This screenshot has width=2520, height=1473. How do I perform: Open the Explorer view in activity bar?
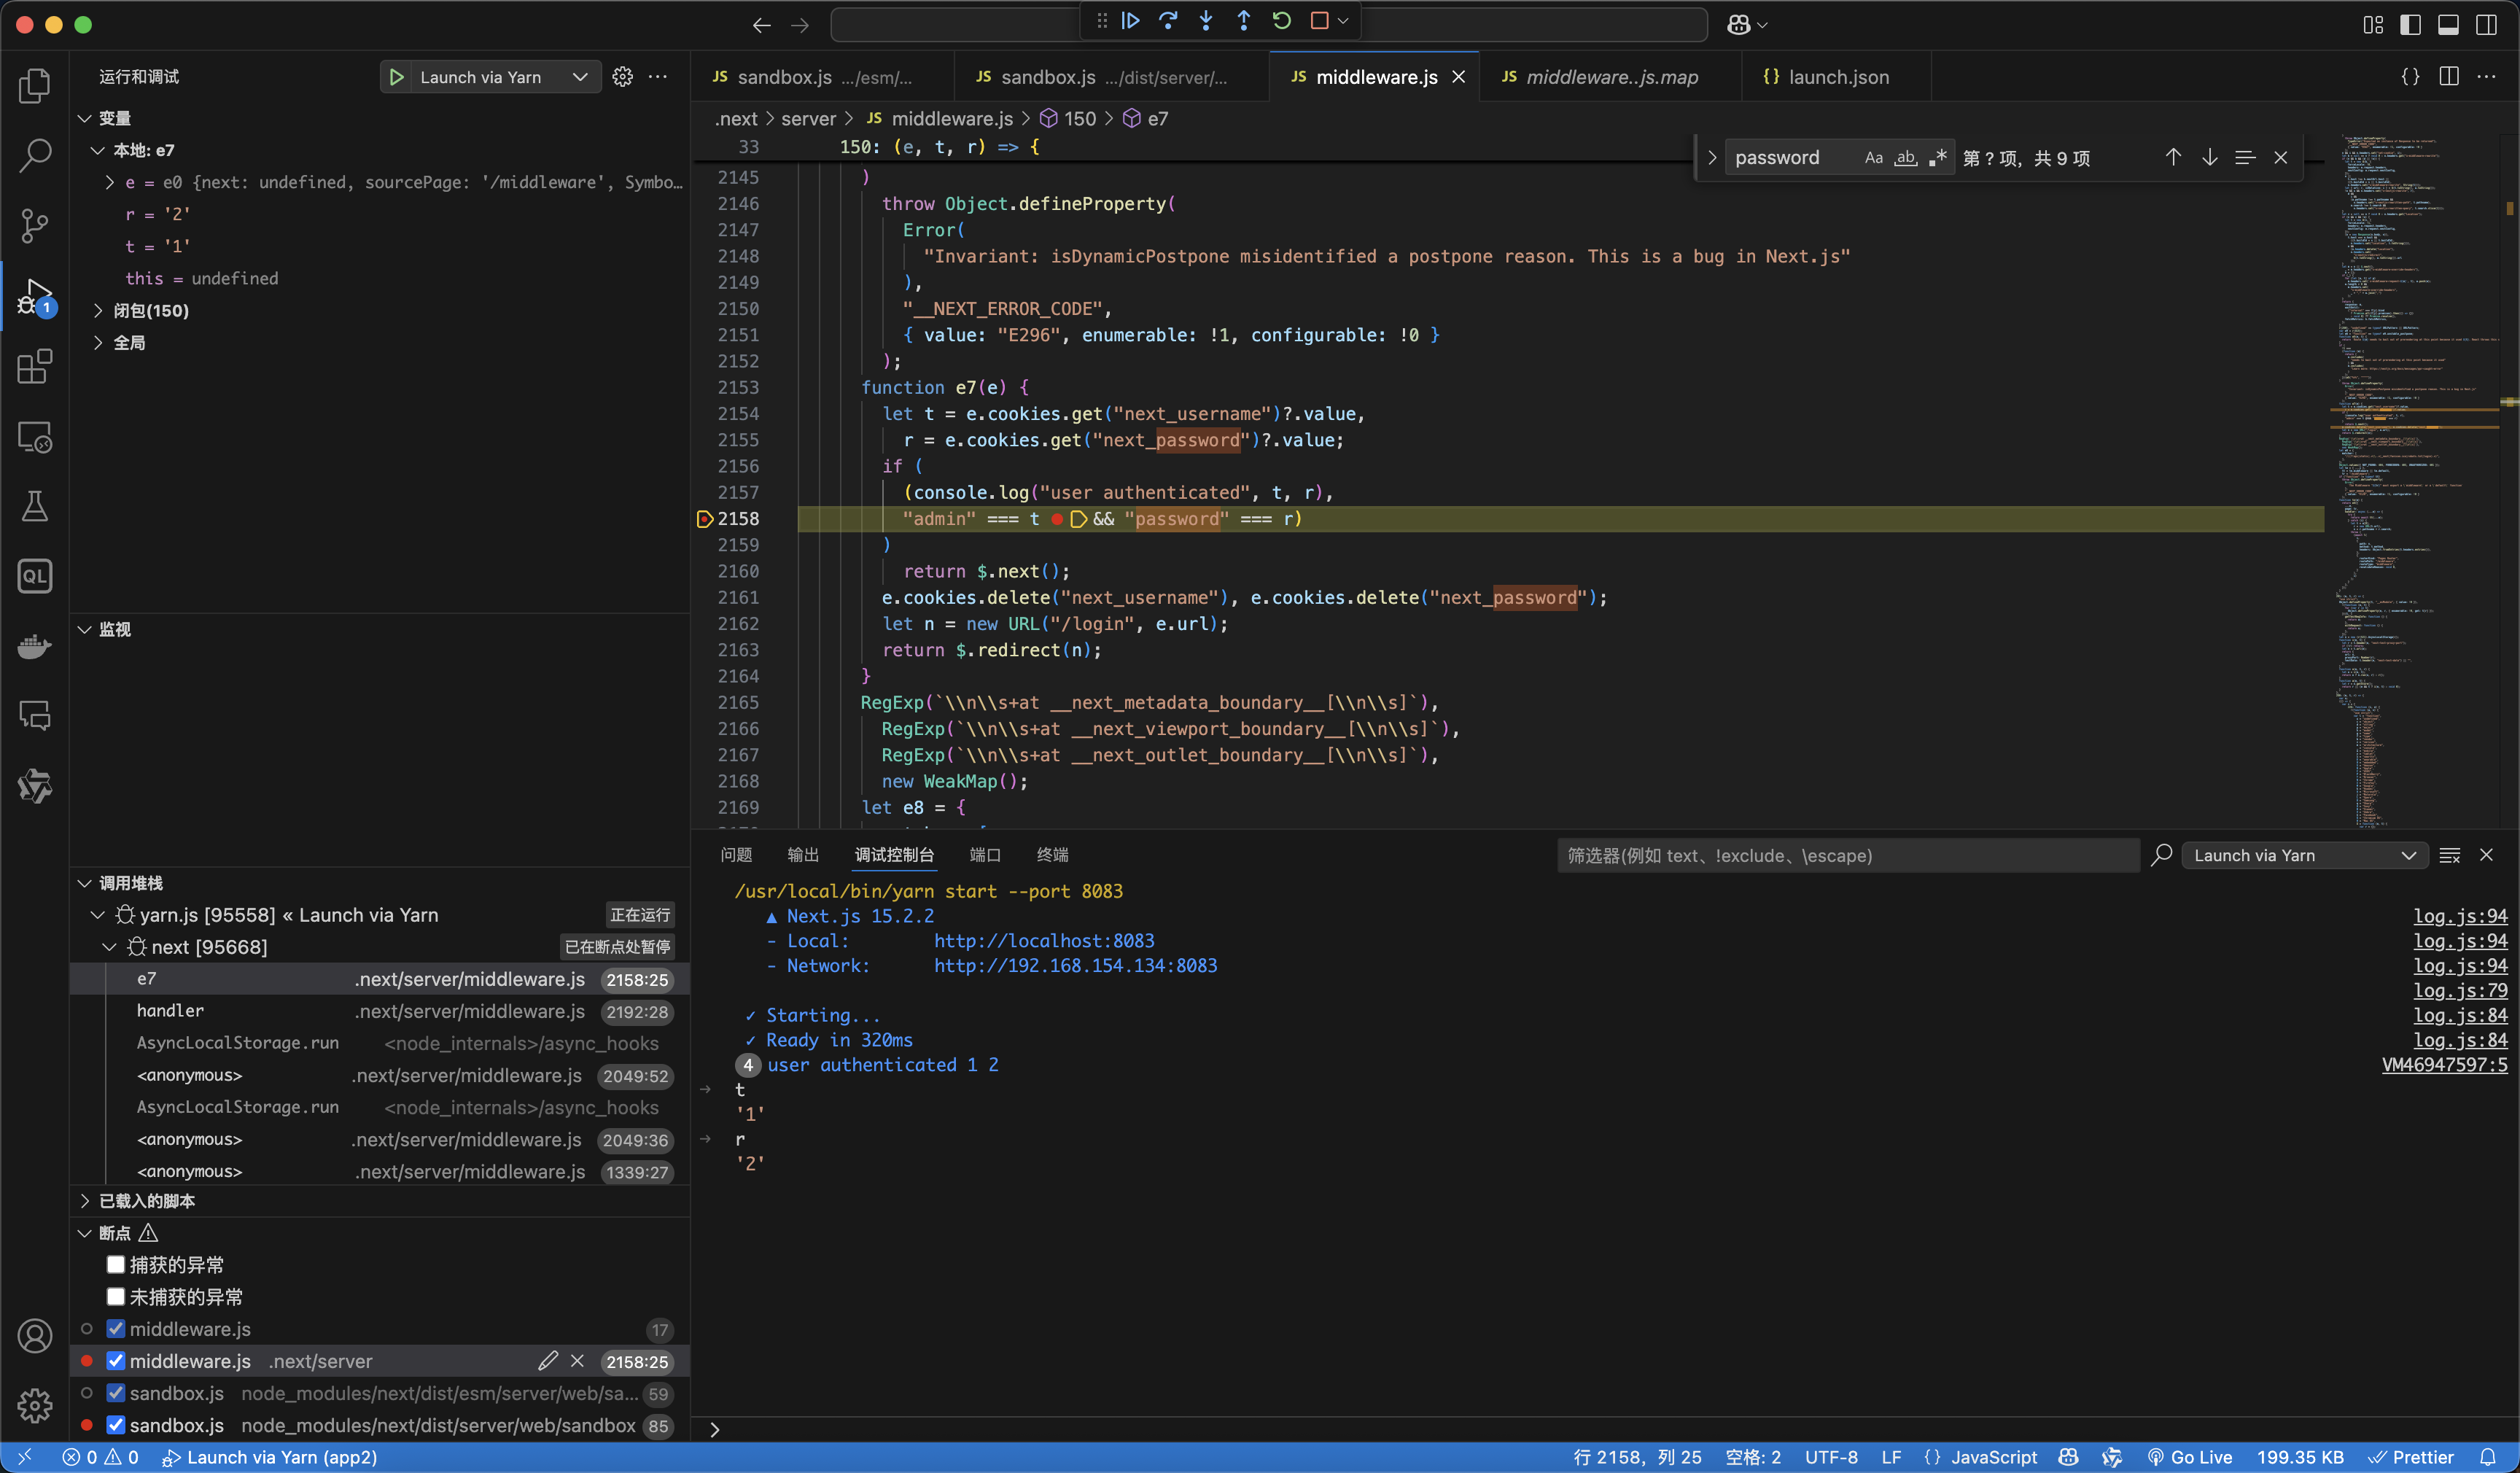[34, 86]
